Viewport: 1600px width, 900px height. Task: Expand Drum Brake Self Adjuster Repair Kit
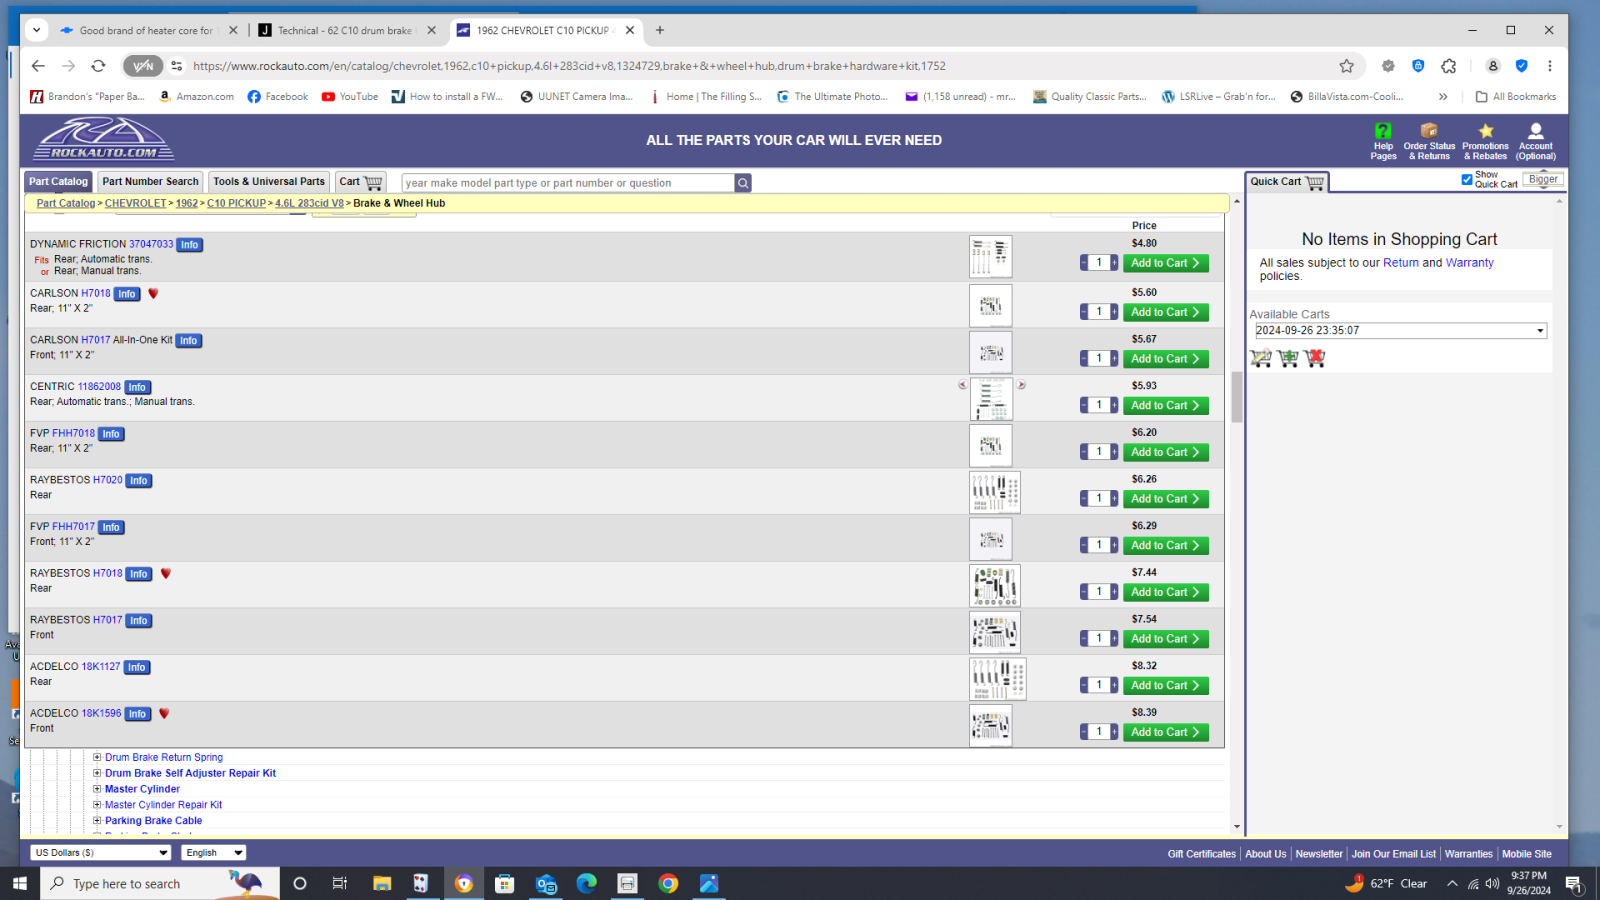(x=97, y=773)
